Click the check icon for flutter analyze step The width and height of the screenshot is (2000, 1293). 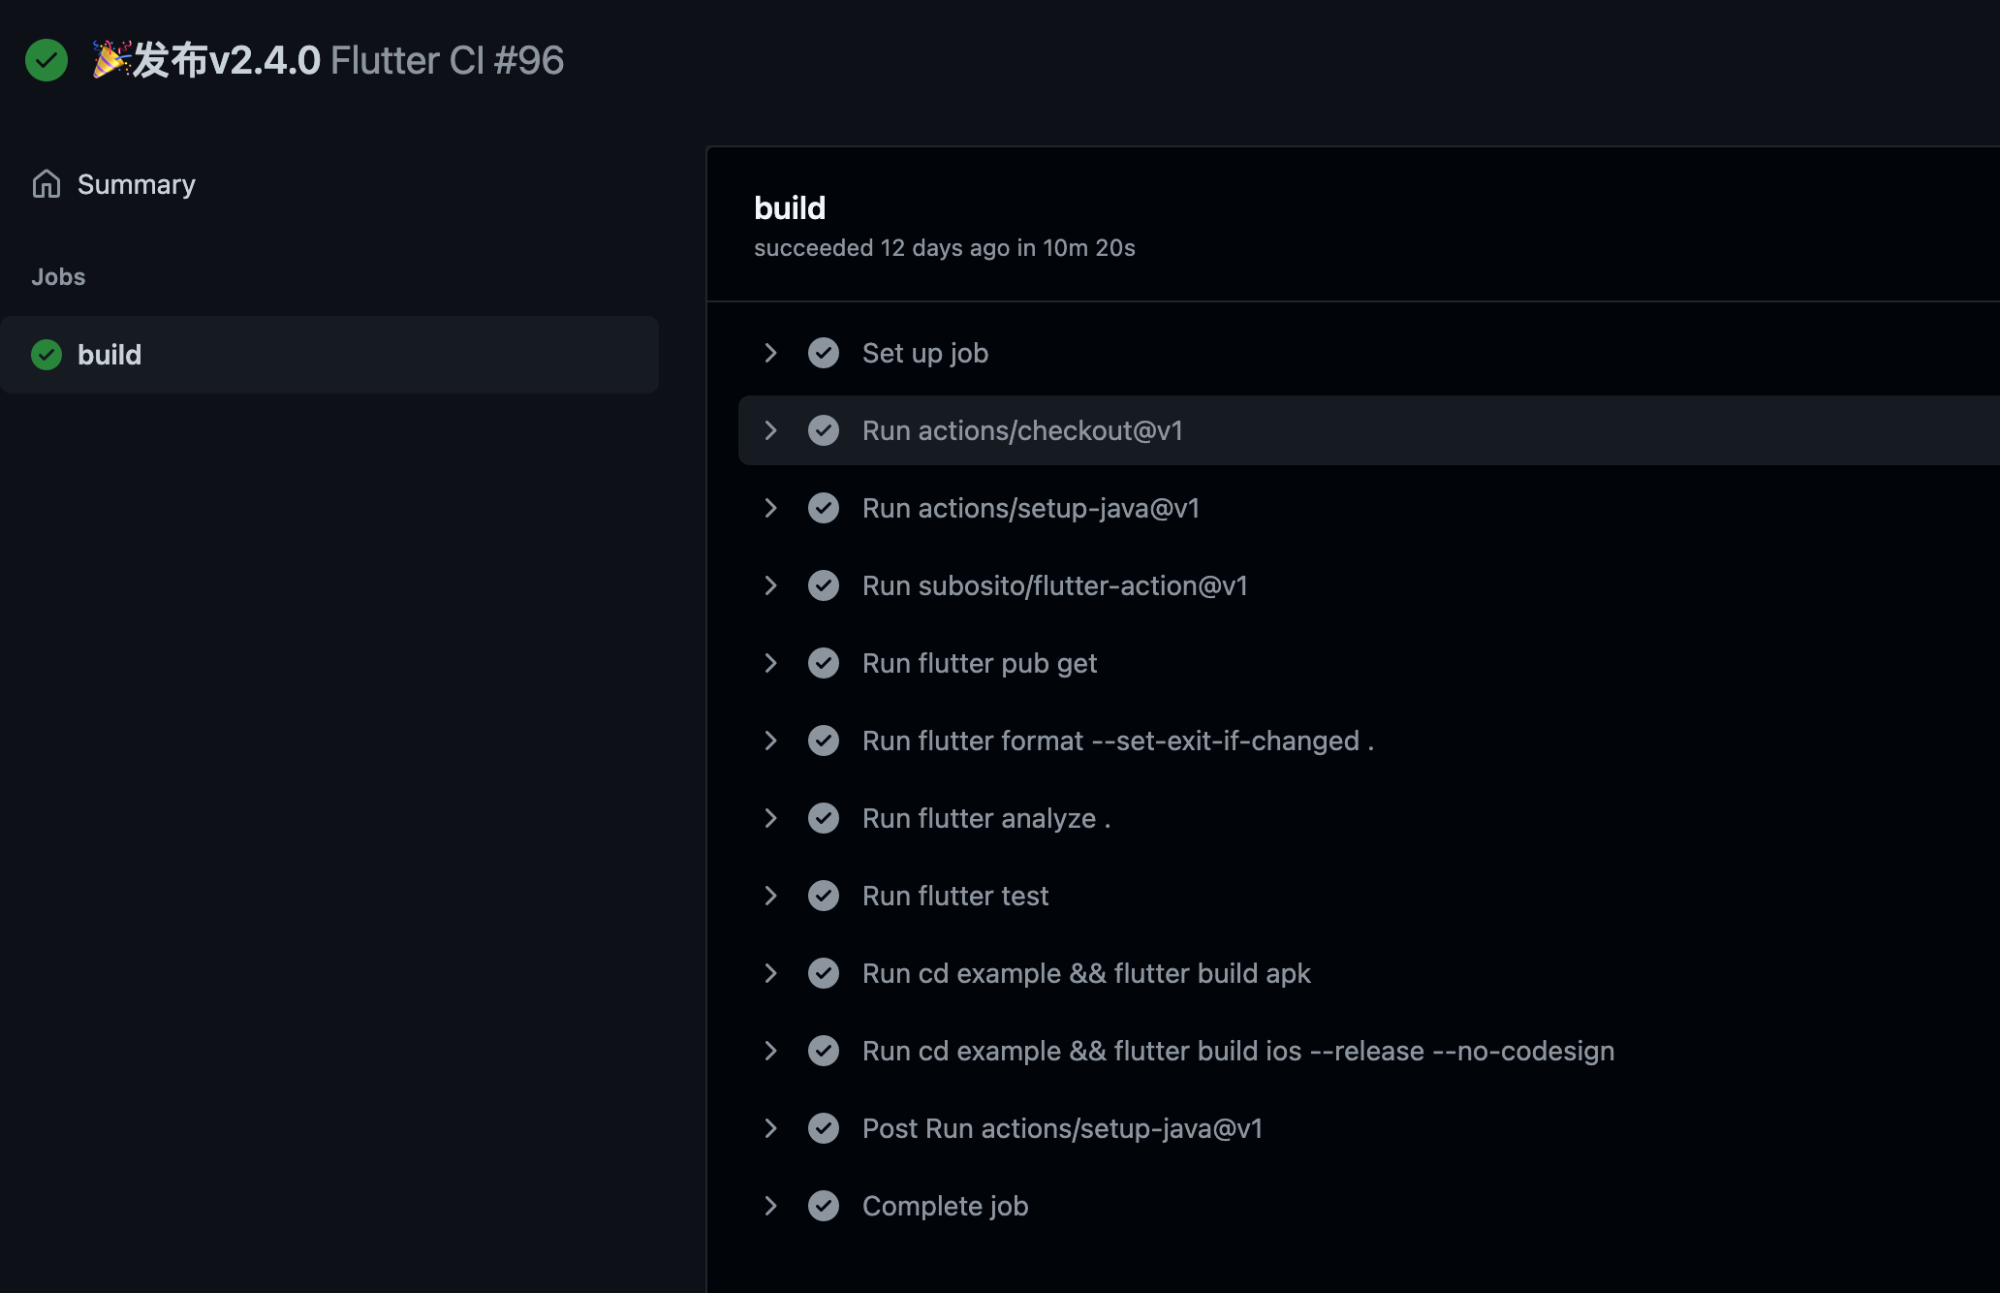(823, 818)
